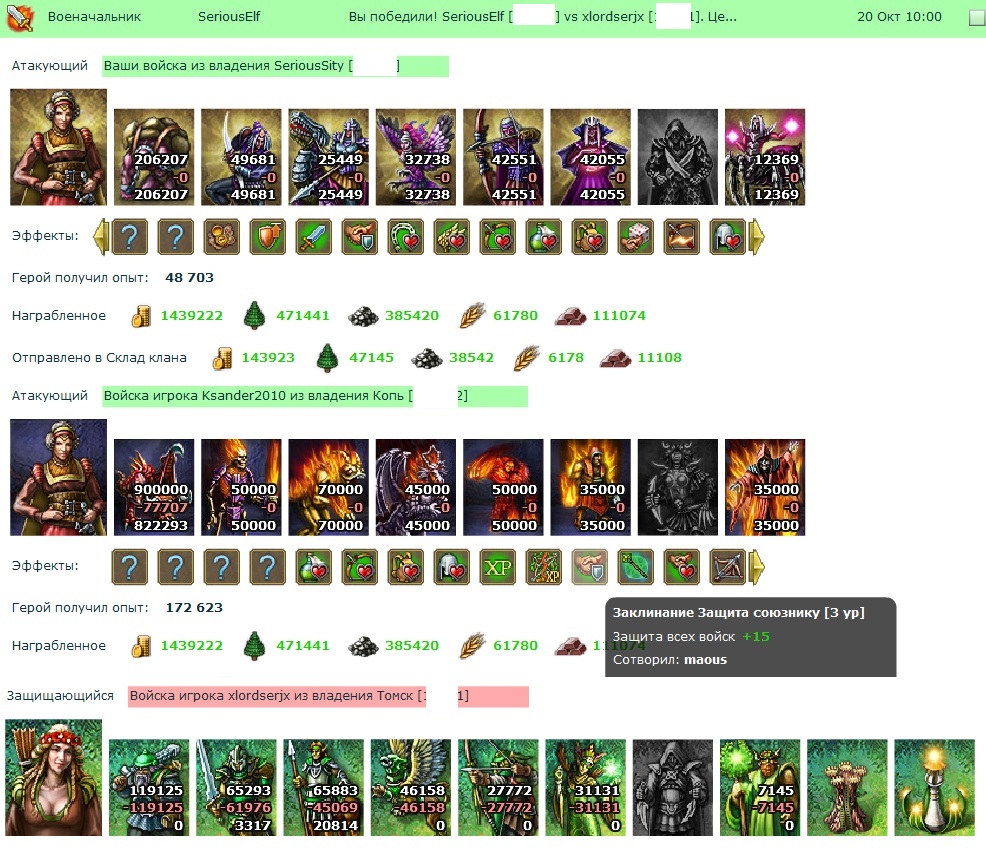986x860 pixels.
Task: Show more SeriousElf effects with right arrow
Action: pyautogui.click(x=758, y=237)
